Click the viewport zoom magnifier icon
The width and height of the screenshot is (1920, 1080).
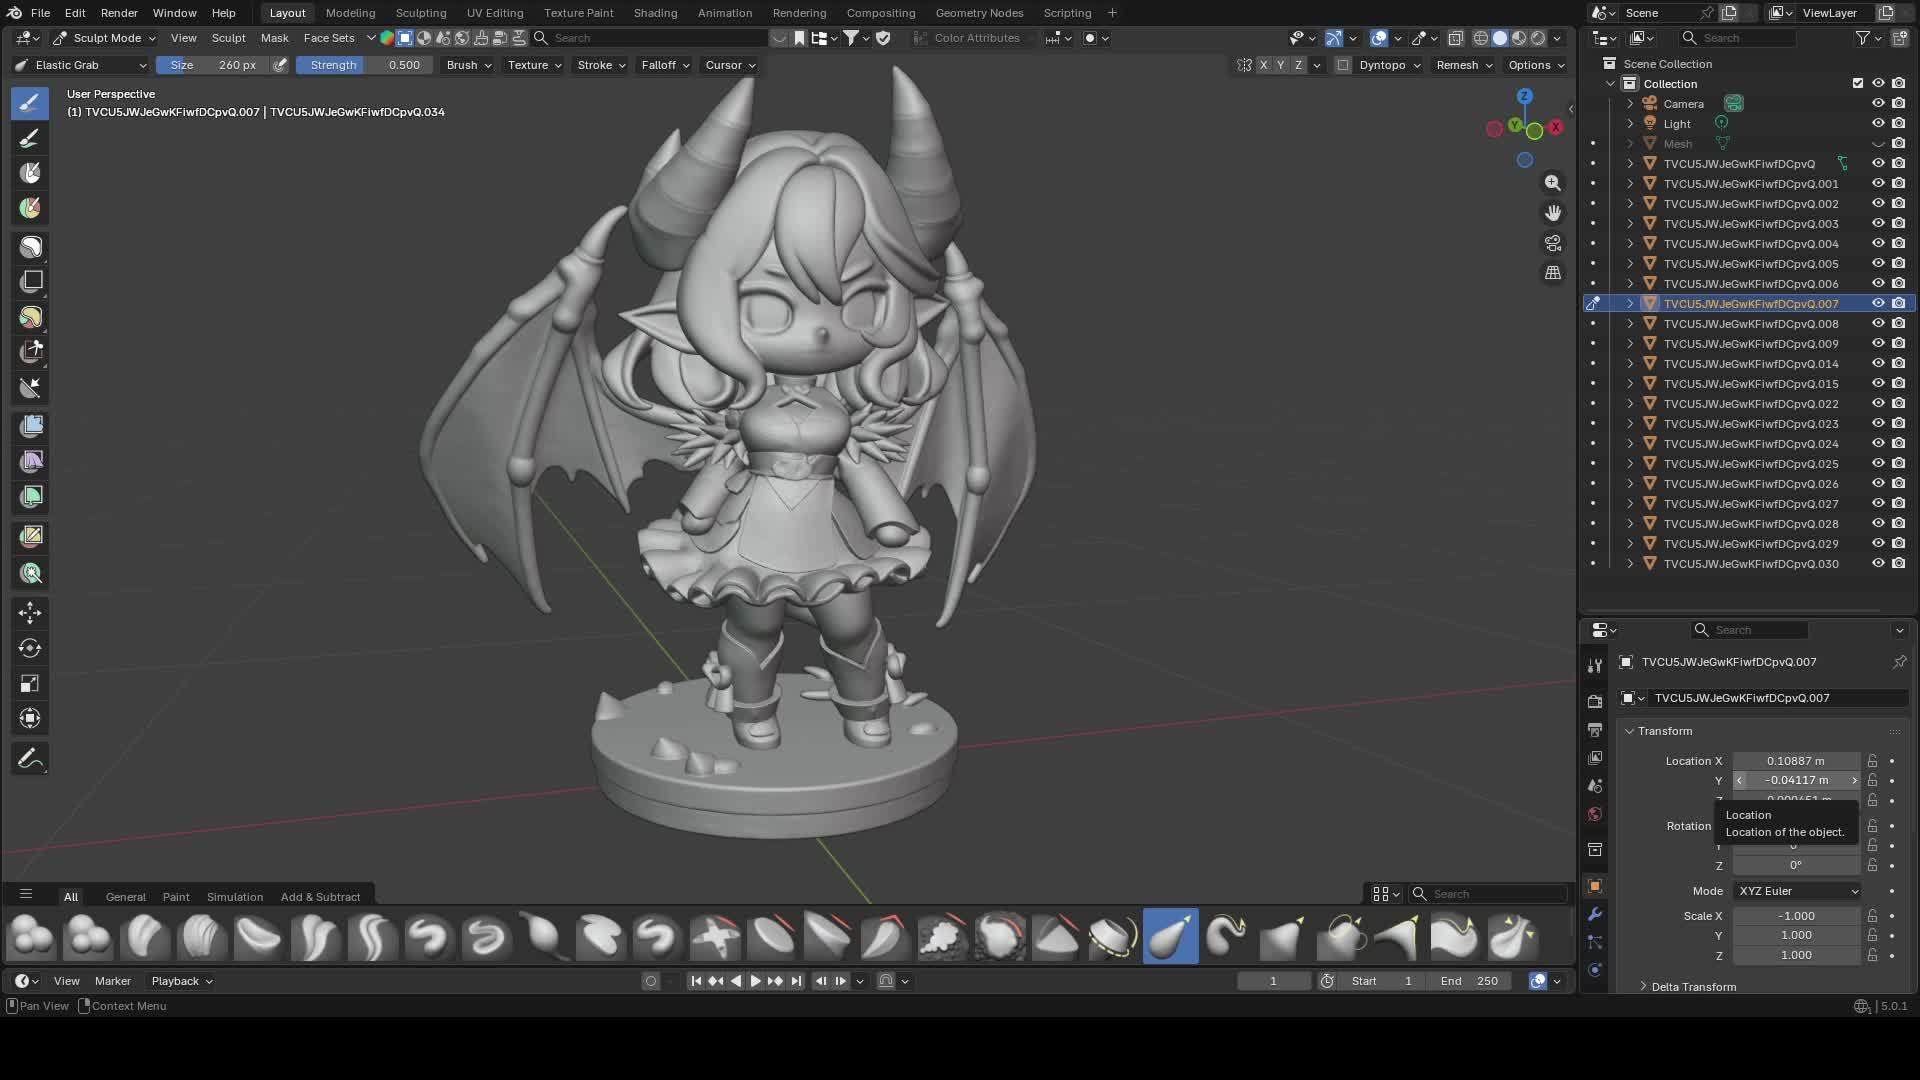1552,183
